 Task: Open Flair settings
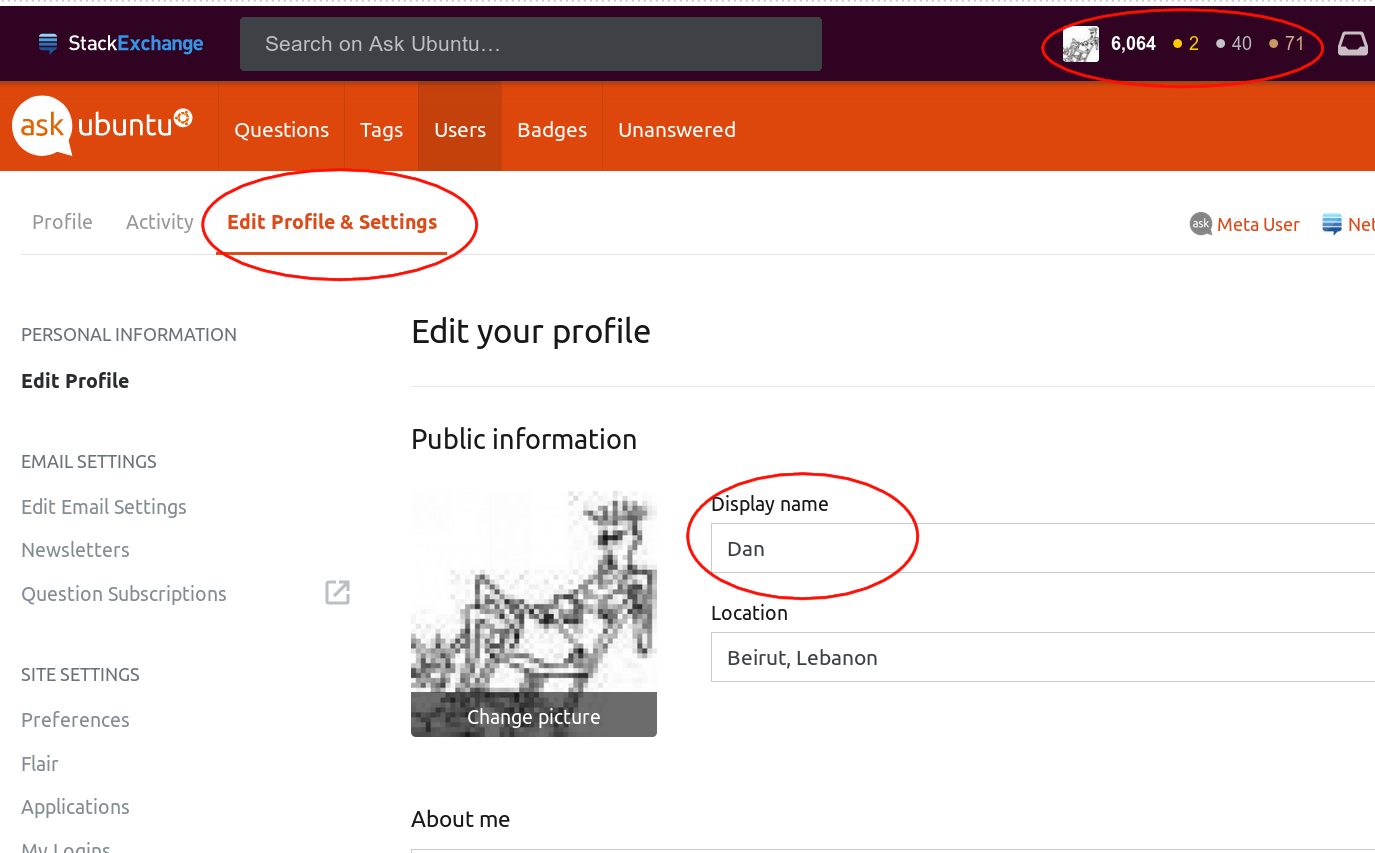(x=40, y=764)
